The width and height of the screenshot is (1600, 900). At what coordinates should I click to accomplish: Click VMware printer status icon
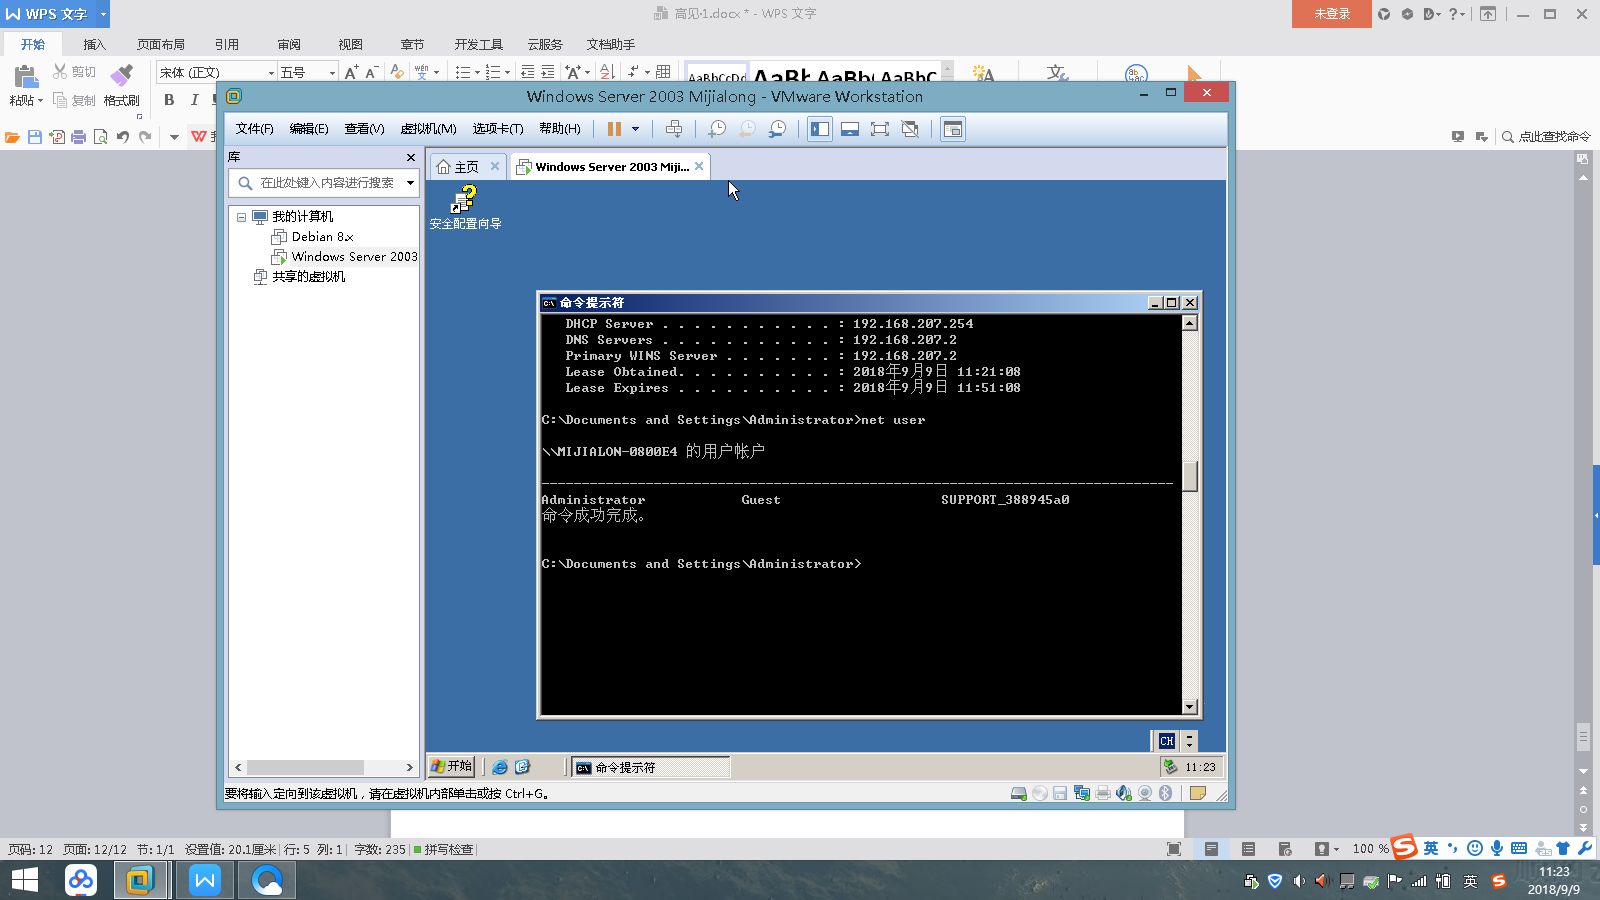pyautogui.click(x=1103, y=793)
